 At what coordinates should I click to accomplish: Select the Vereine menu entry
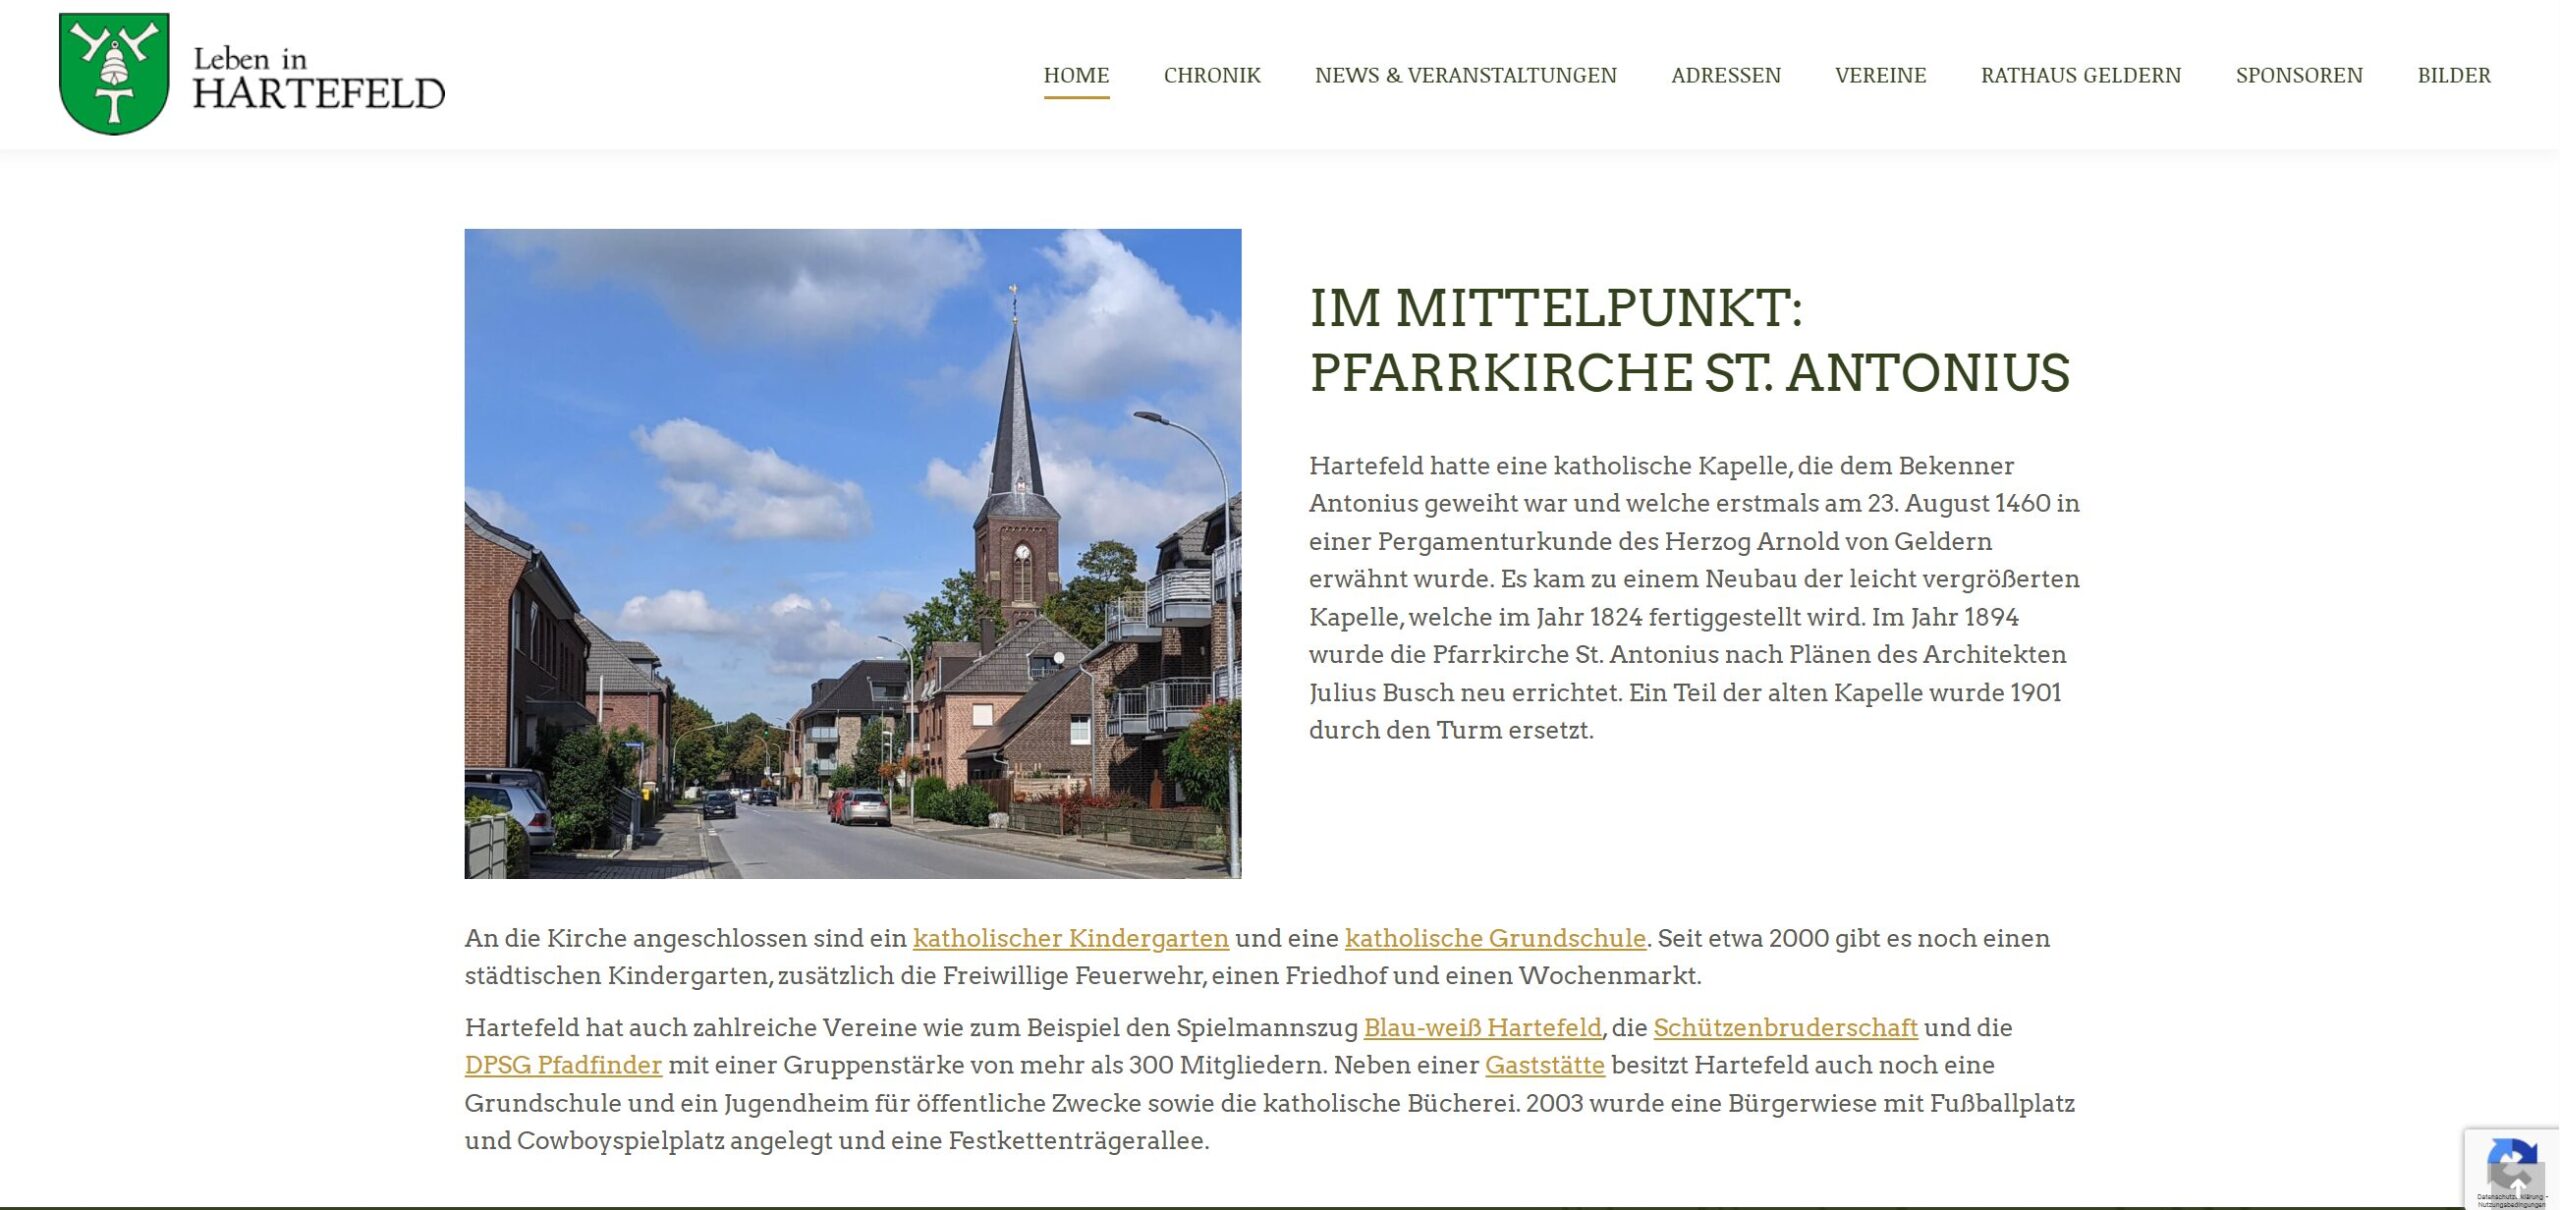point(1880,75)
